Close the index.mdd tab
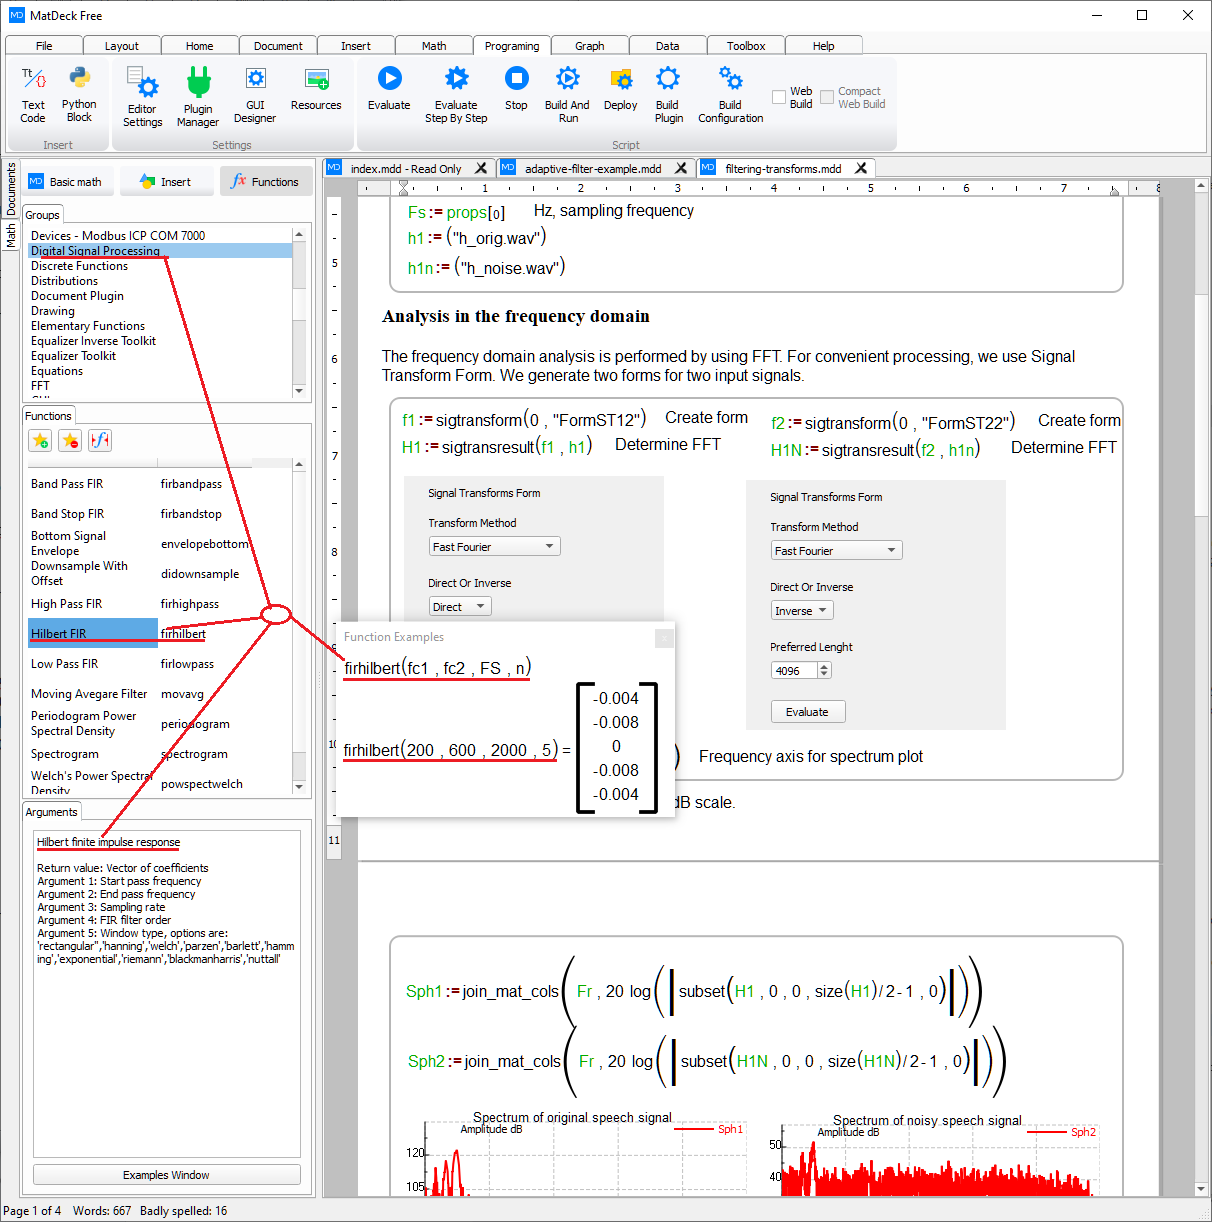 [x=481, y=168]
